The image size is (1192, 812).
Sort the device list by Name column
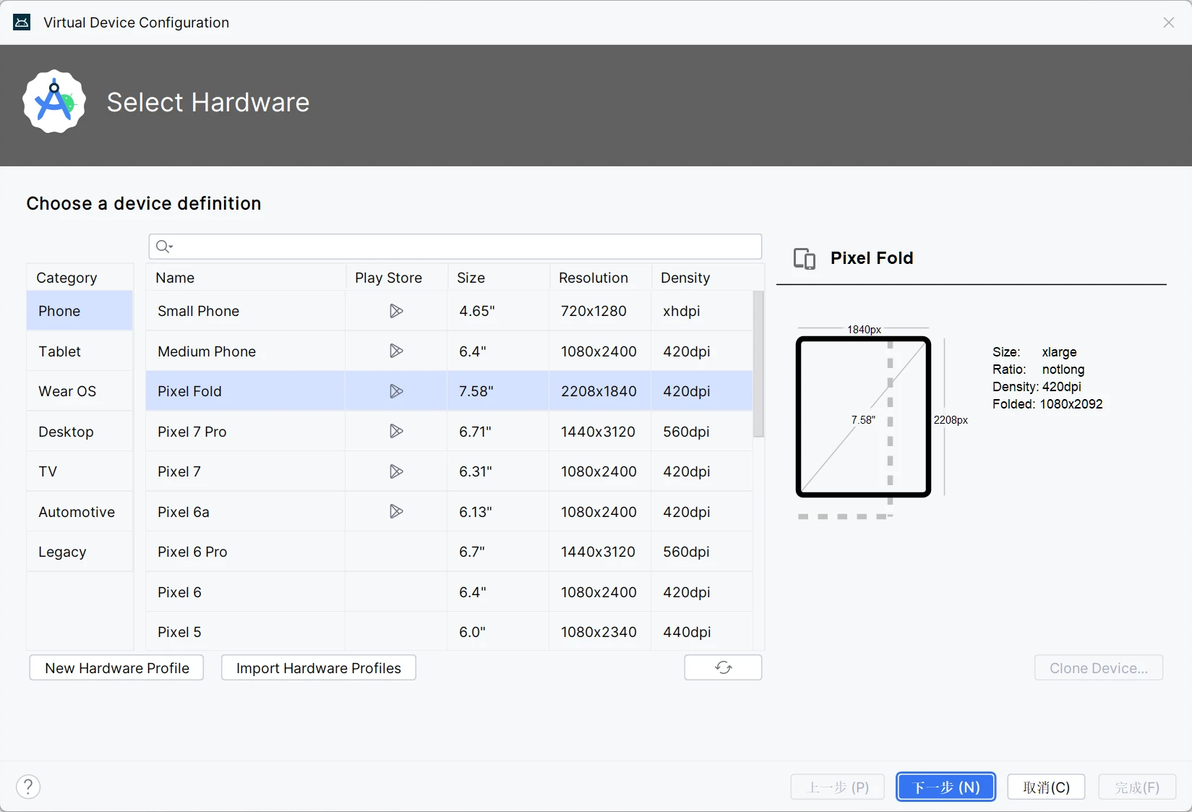point(175,278)
